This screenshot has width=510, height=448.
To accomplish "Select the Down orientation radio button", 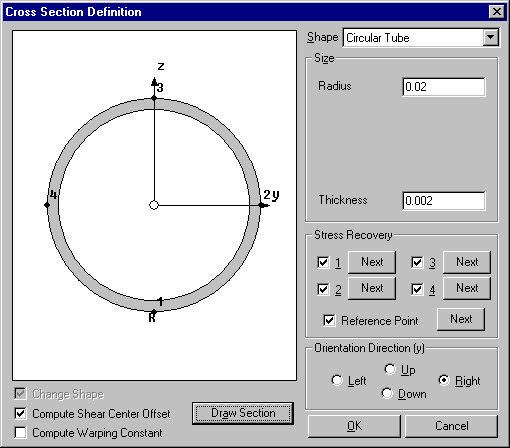I will point(387,393).
